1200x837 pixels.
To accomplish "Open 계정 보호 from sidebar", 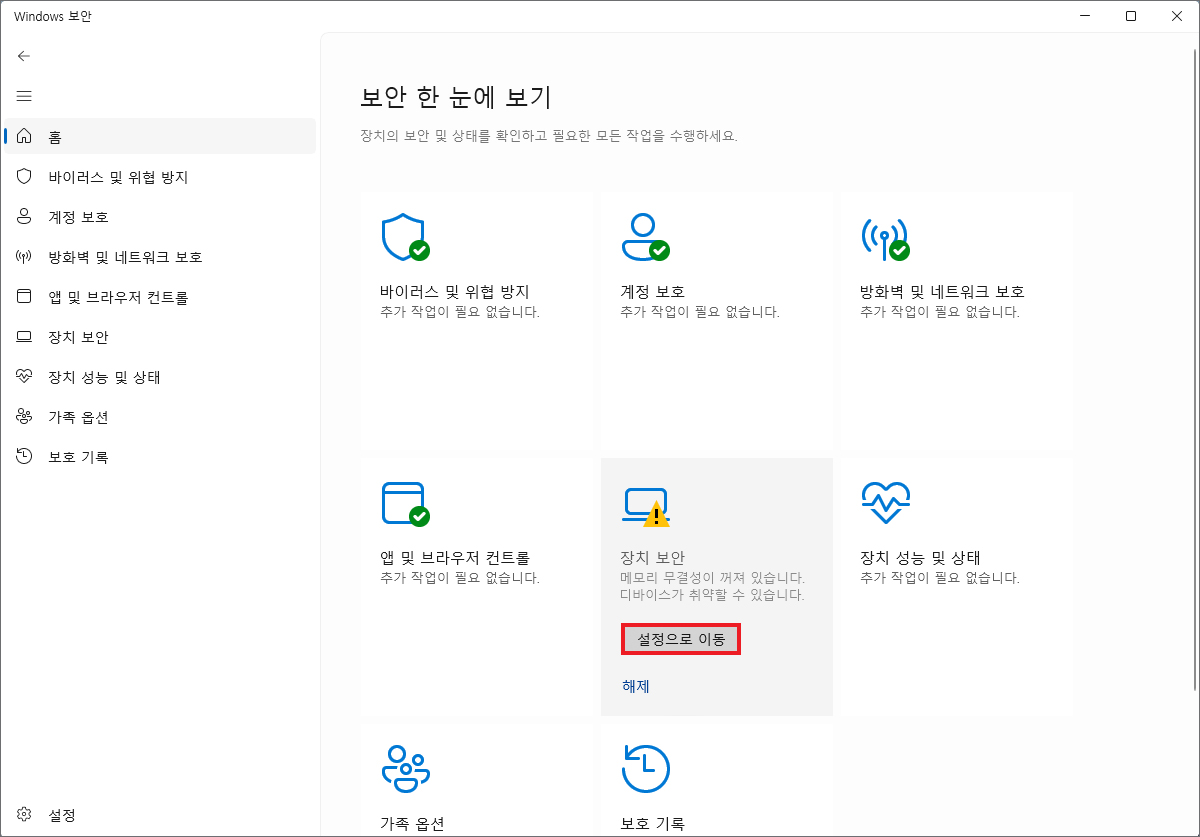I will [x=160, y=217].
